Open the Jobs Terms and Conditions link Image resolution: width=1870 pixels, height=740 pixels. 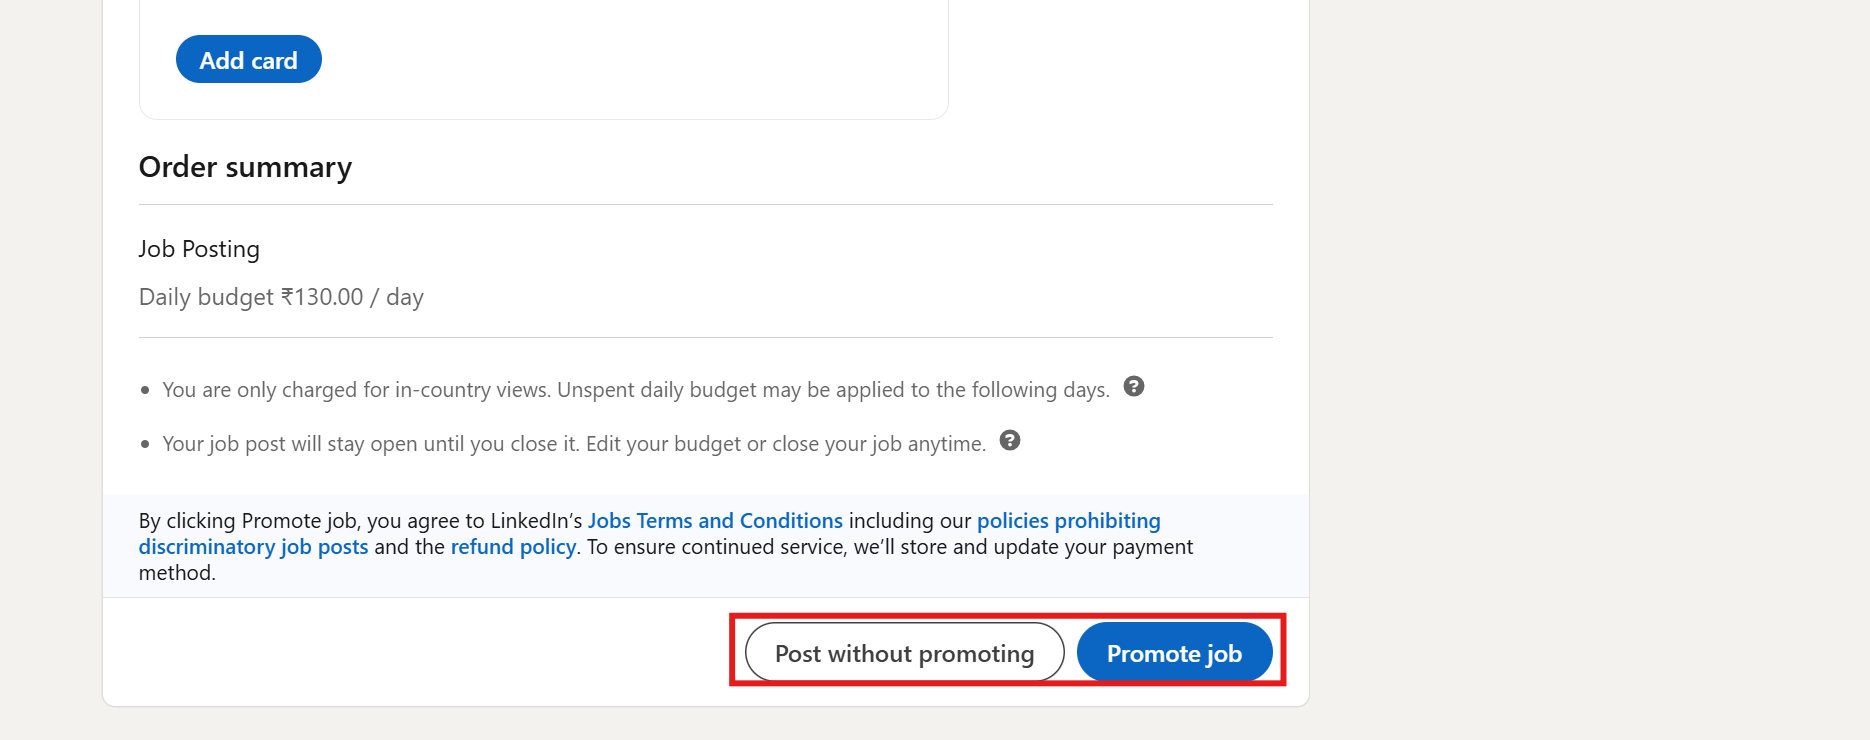pos(714,520)
